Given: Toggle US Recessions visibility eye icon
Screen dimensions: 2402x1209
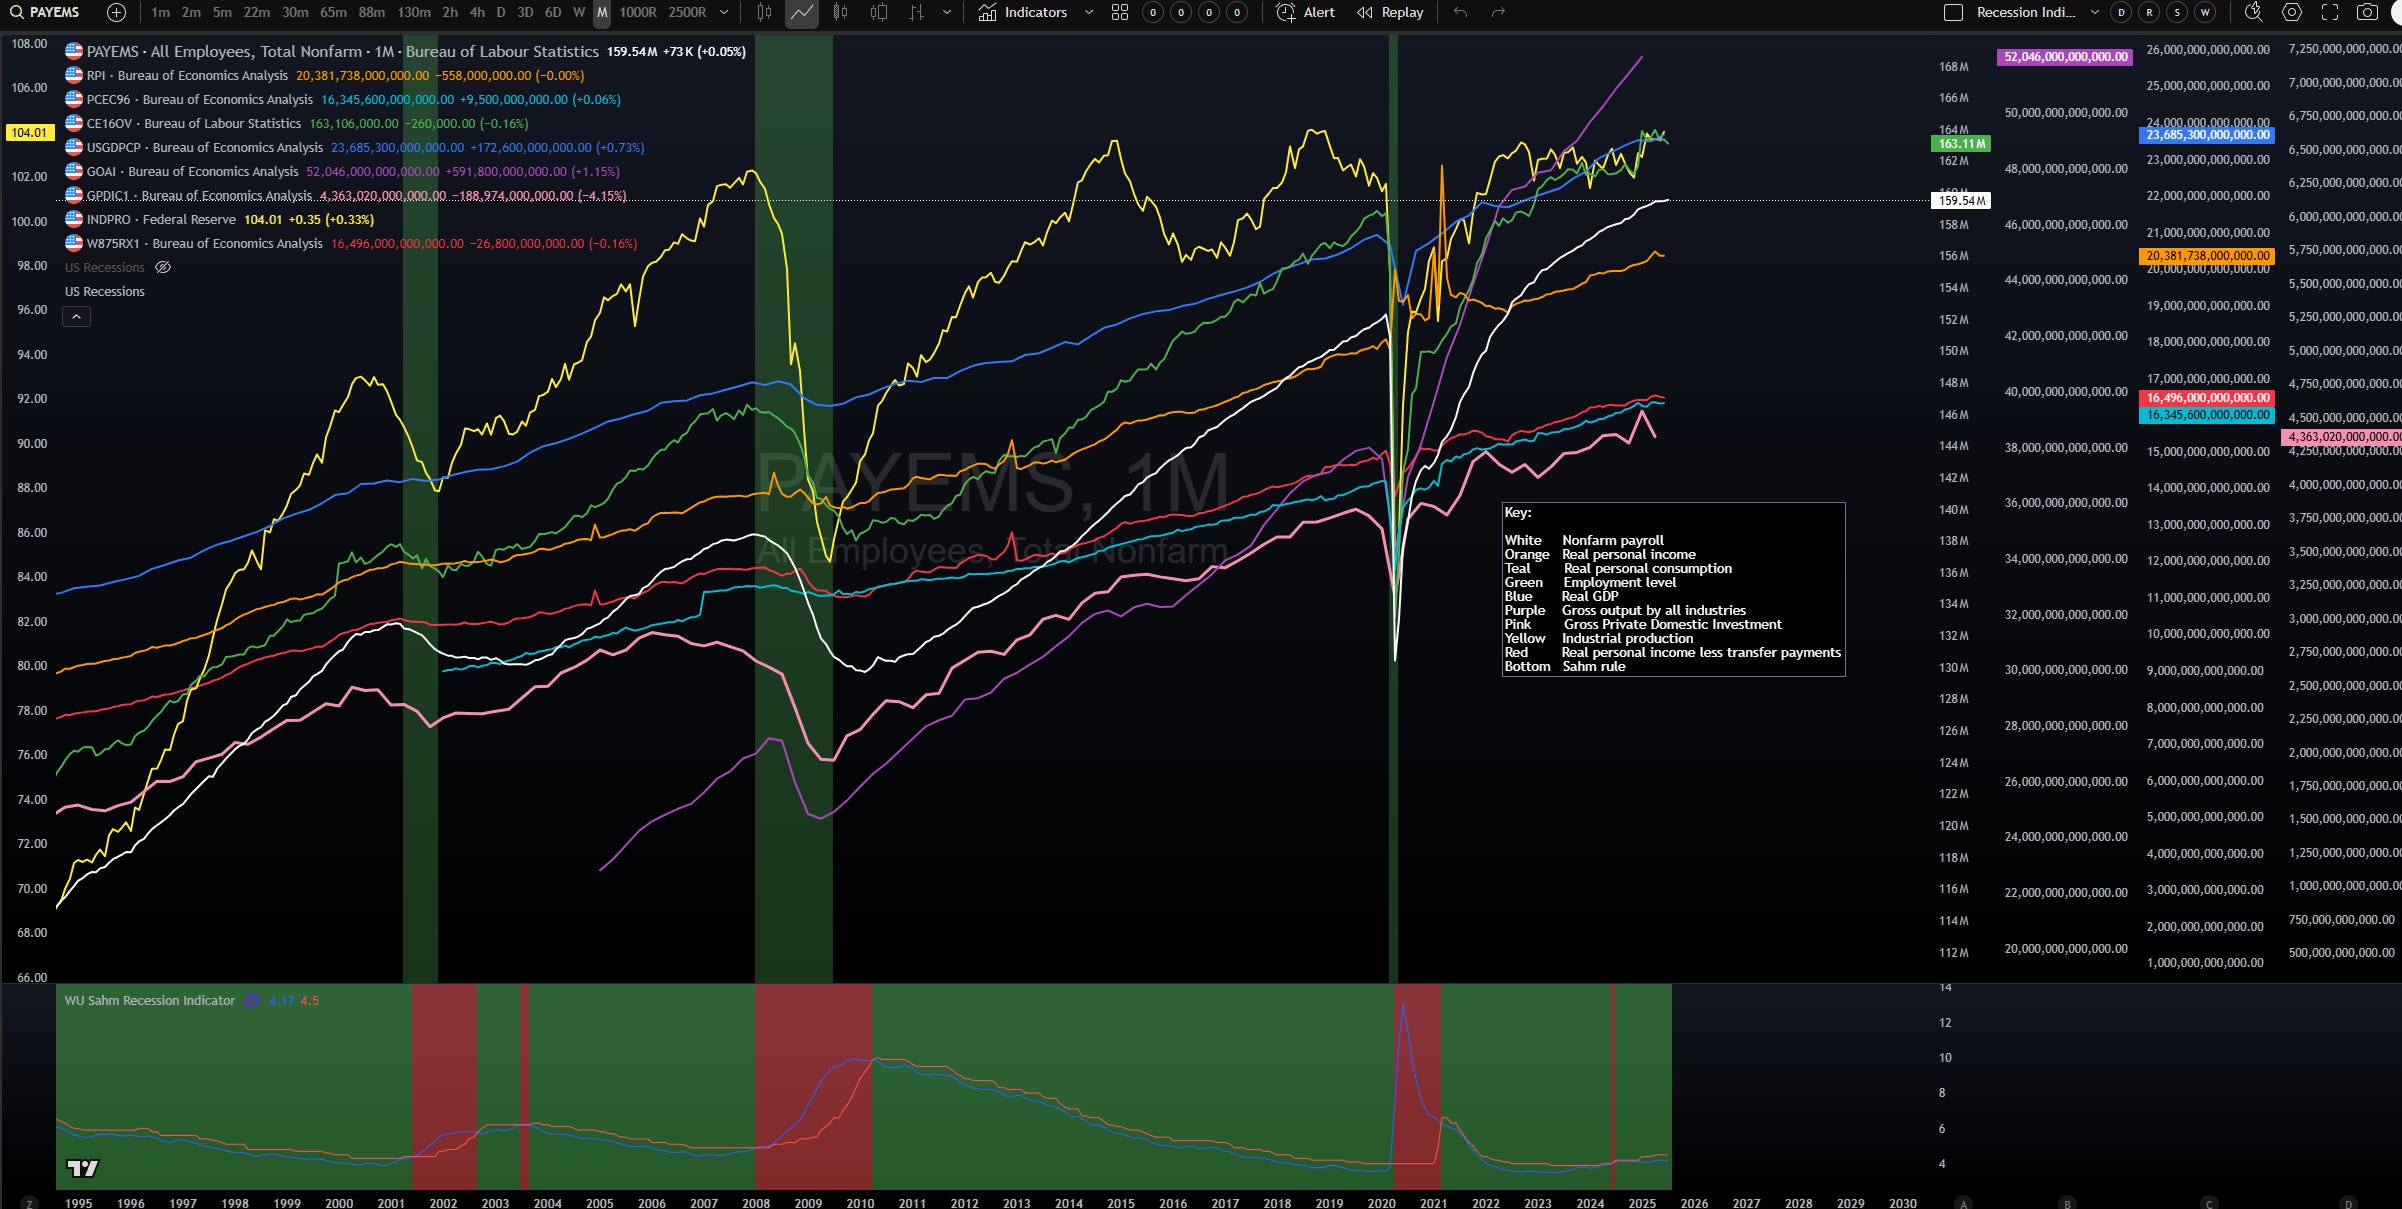Looking at the screenshot, I should pos(163,268).
